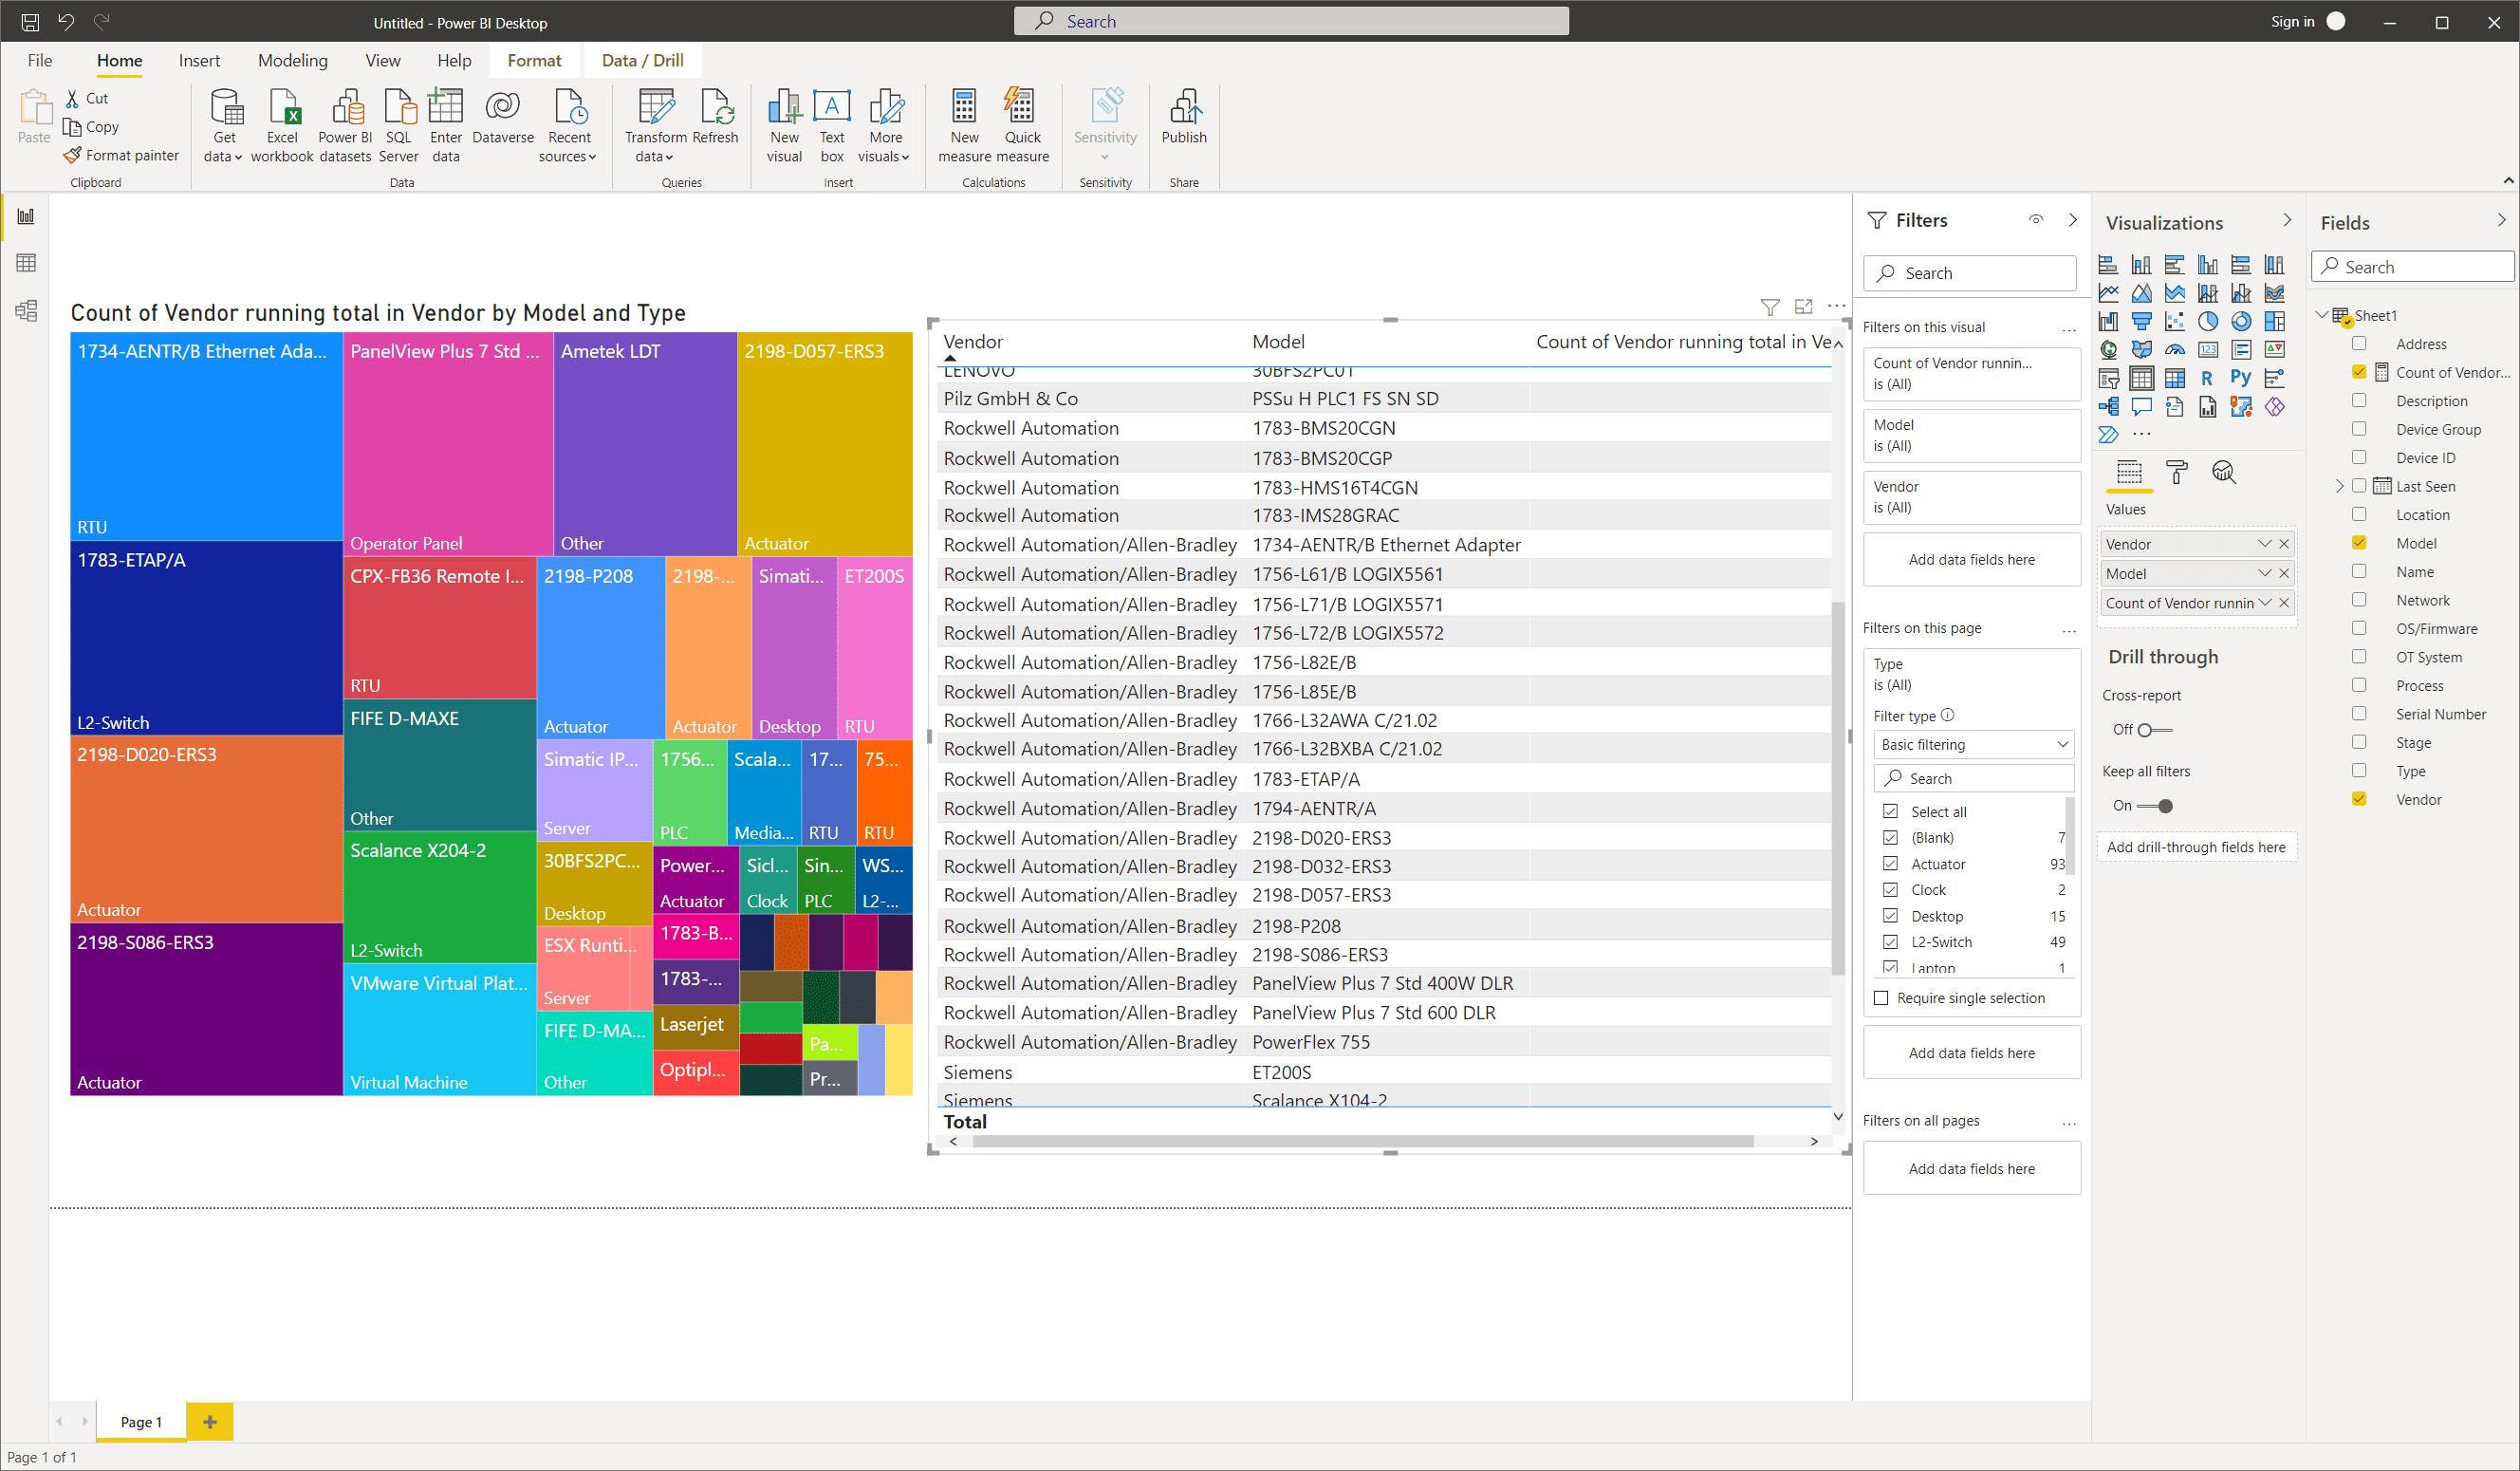Choose the Card 123 visualization
The image size is (2520, 1471).
(x=2207, y=349)
